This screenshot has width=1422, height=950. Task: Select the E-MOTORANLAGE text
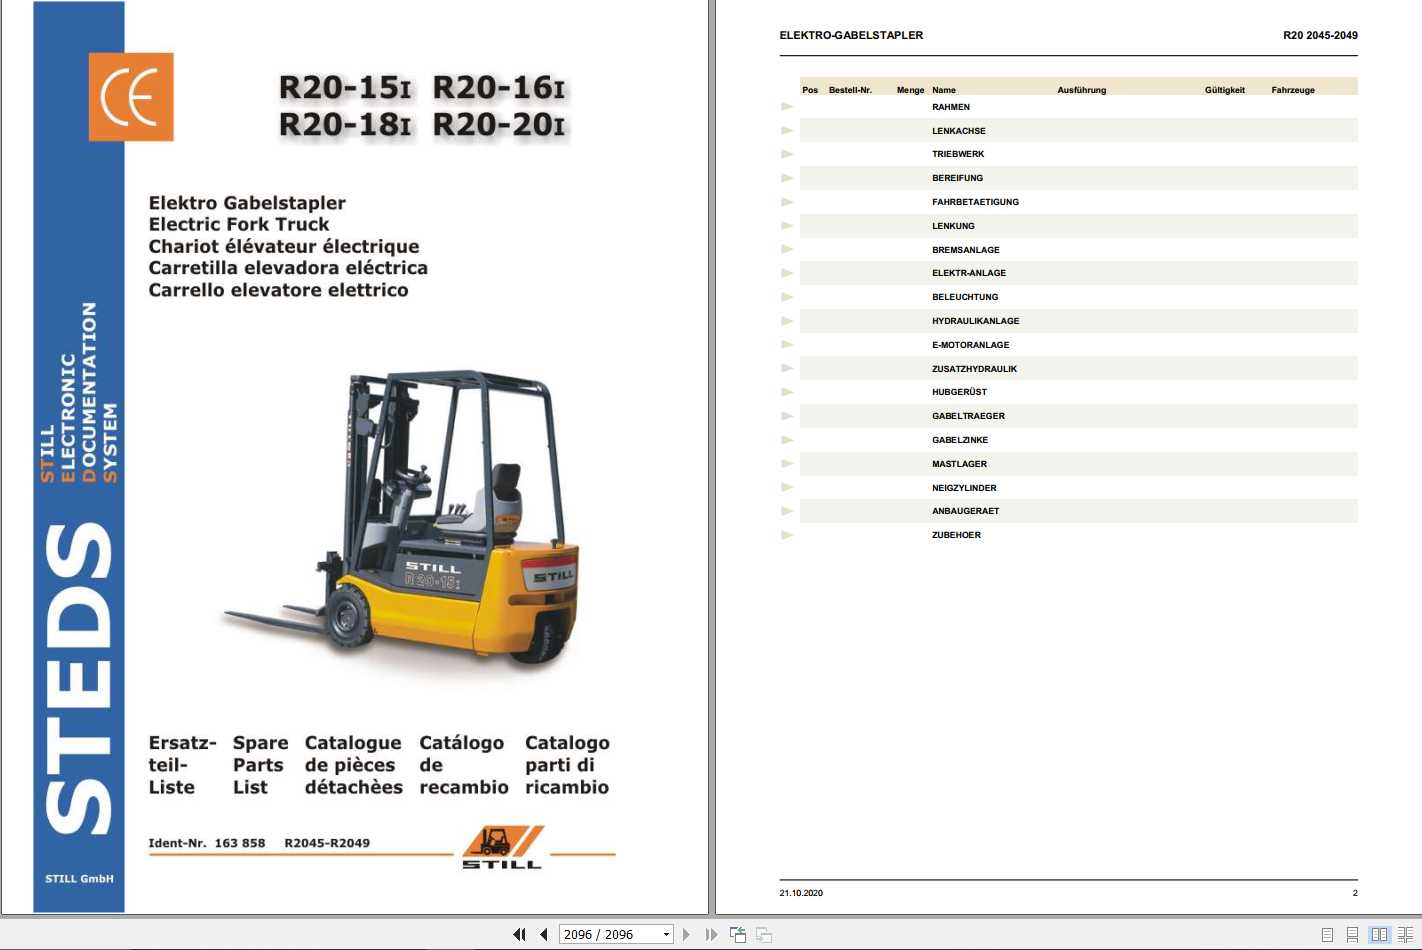(971, 345)
